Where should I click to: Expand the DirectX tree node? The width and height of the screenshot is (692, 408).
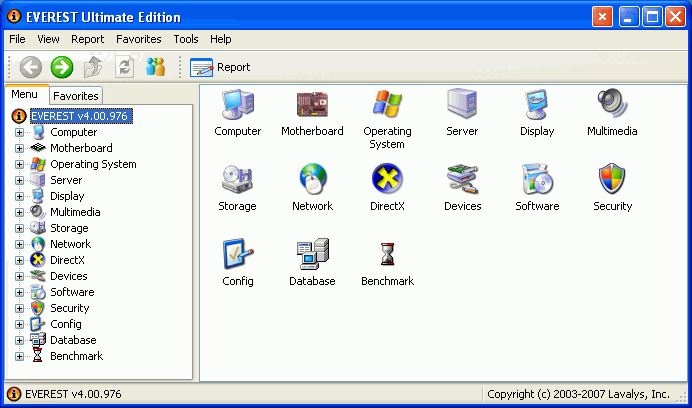(x=19, y=261)
